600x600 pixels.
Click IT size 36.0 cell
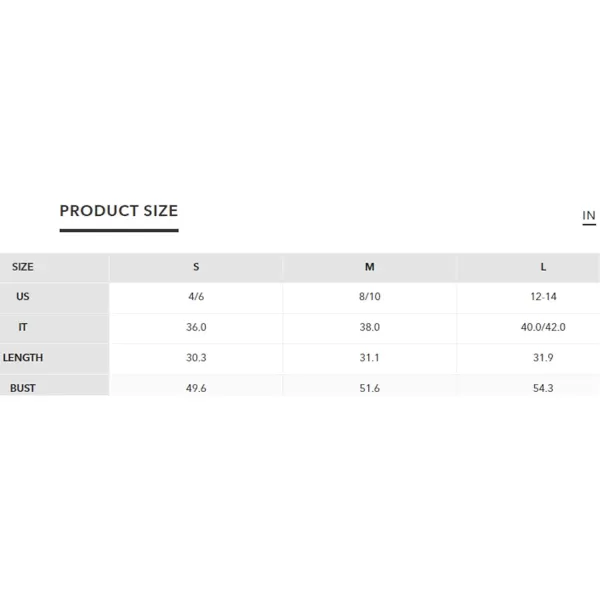click(x=196, y=327)
